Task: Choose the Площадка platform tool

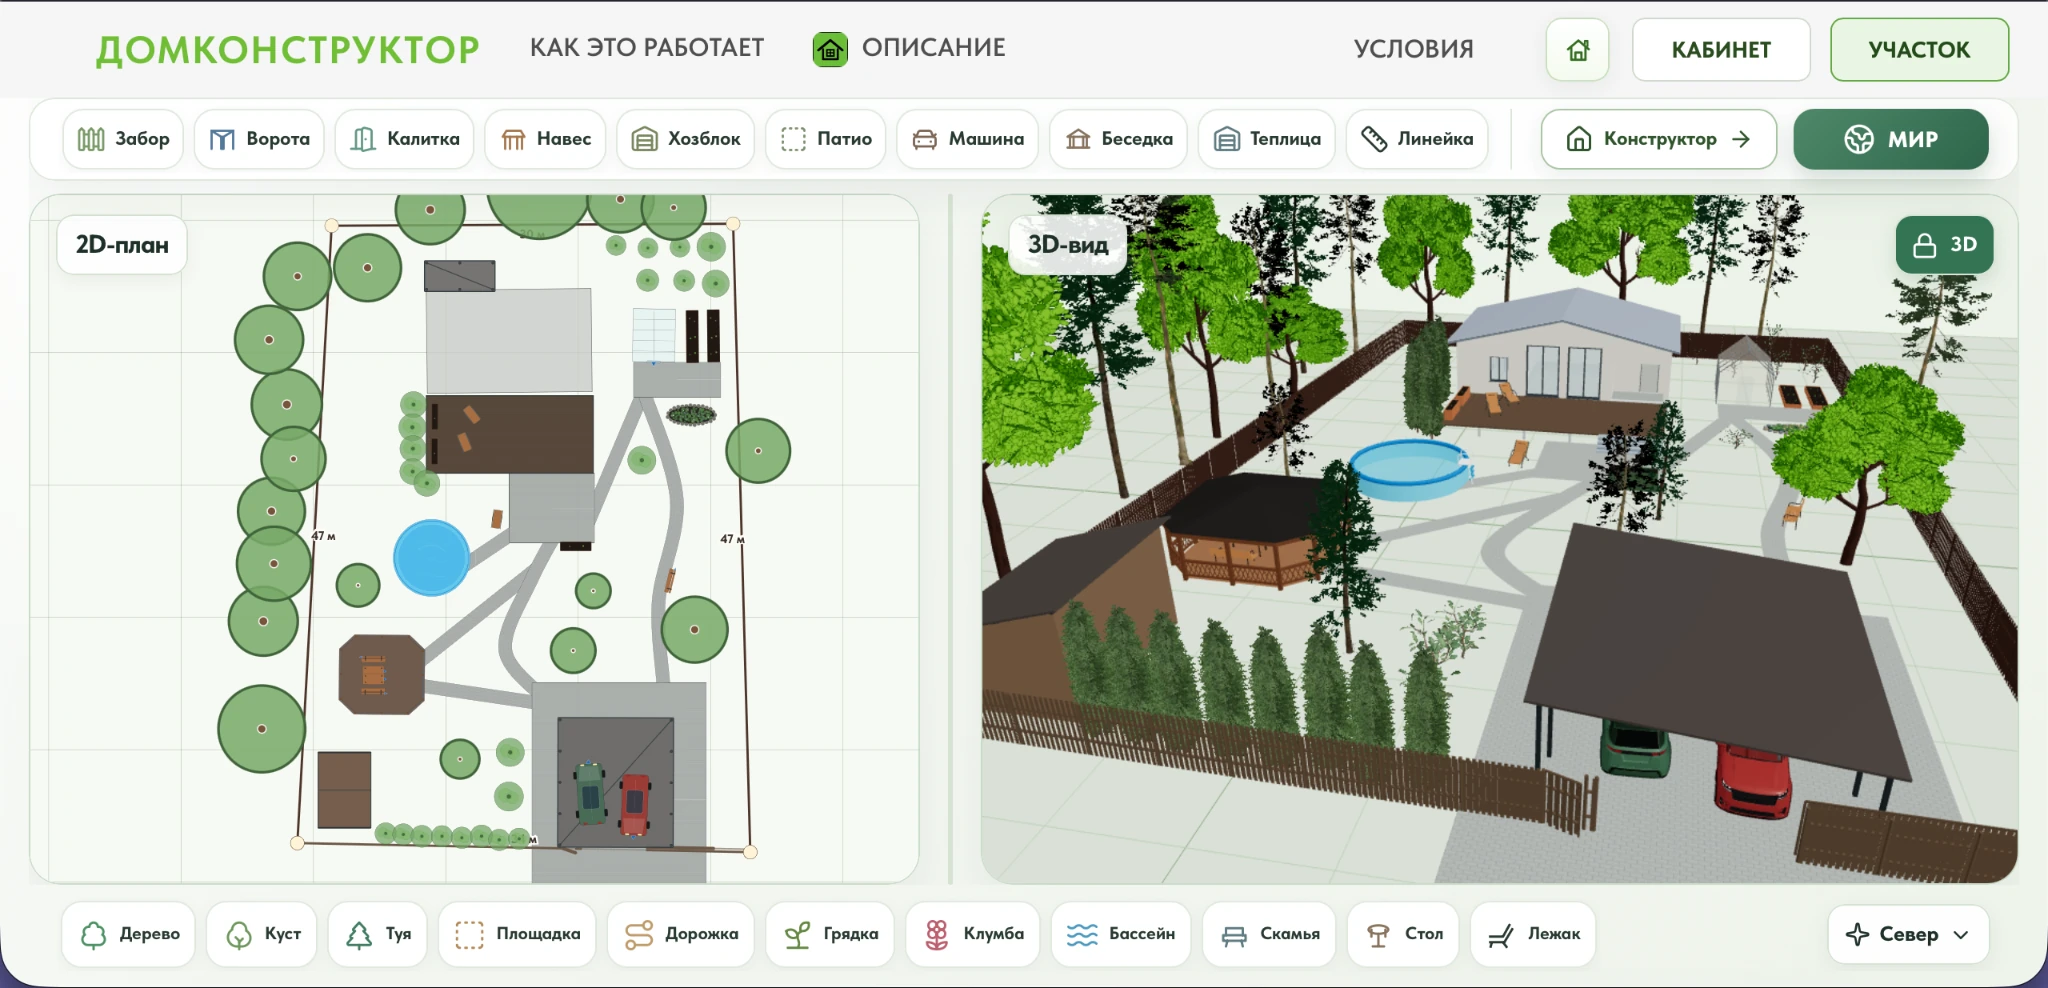Action: point(517,934)
